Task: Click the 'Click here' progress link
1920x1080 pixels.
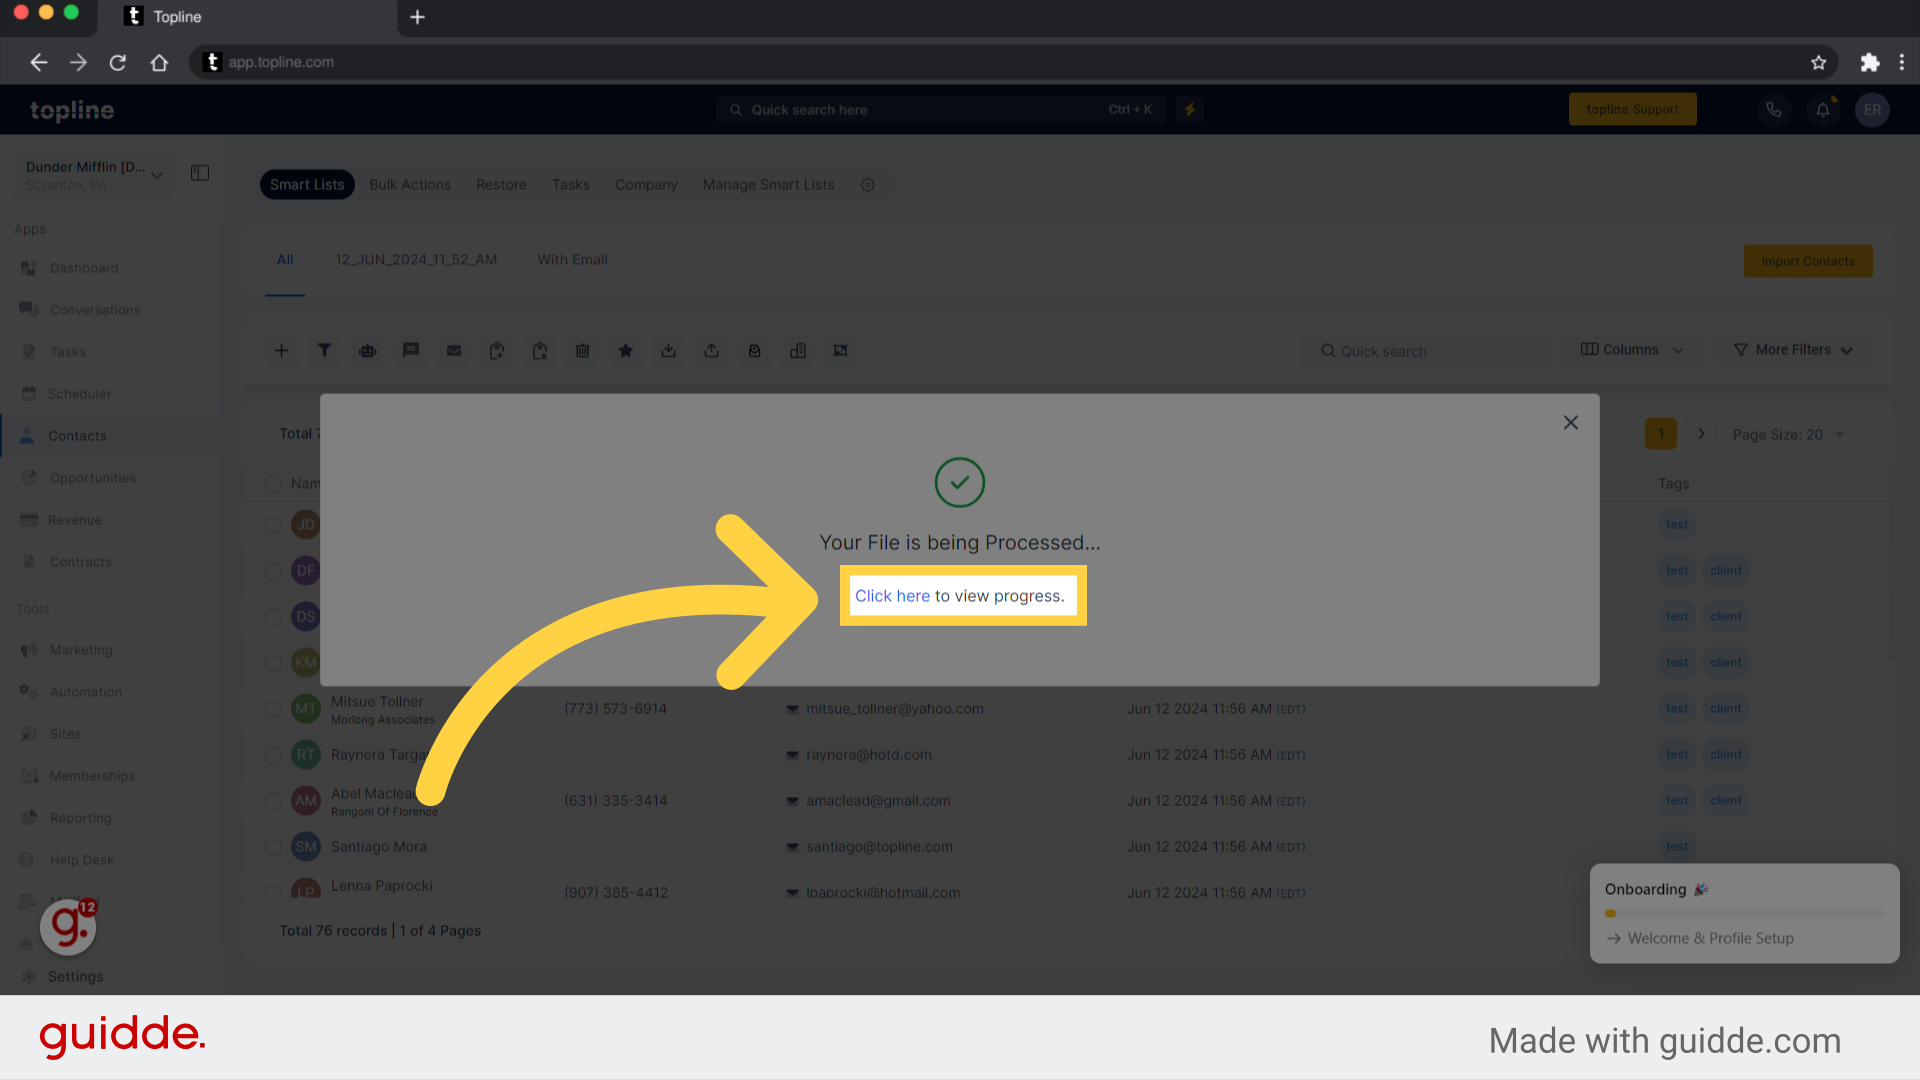Action: (892, 596)
